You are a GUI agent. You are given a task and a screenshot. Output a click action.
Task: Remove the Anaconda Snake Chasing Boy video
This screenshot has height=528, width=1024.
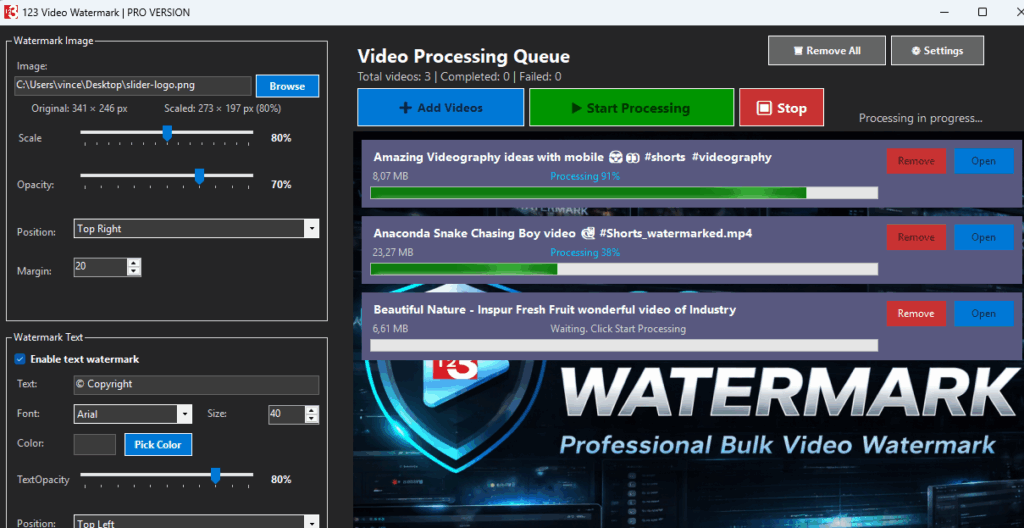click(915, 237)
